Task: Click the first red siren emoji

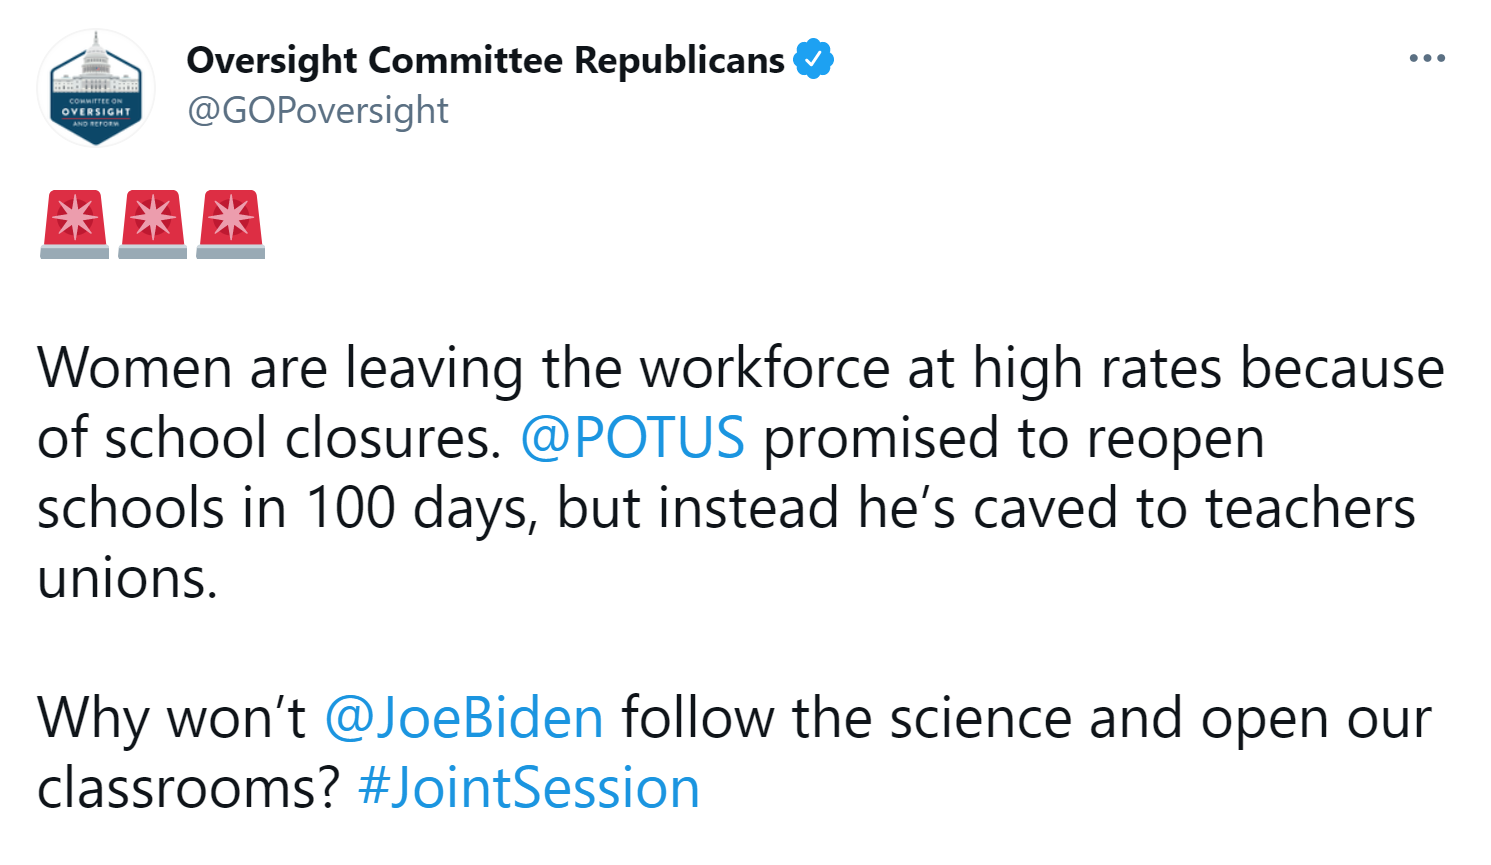Action: [x=74, y=224]
